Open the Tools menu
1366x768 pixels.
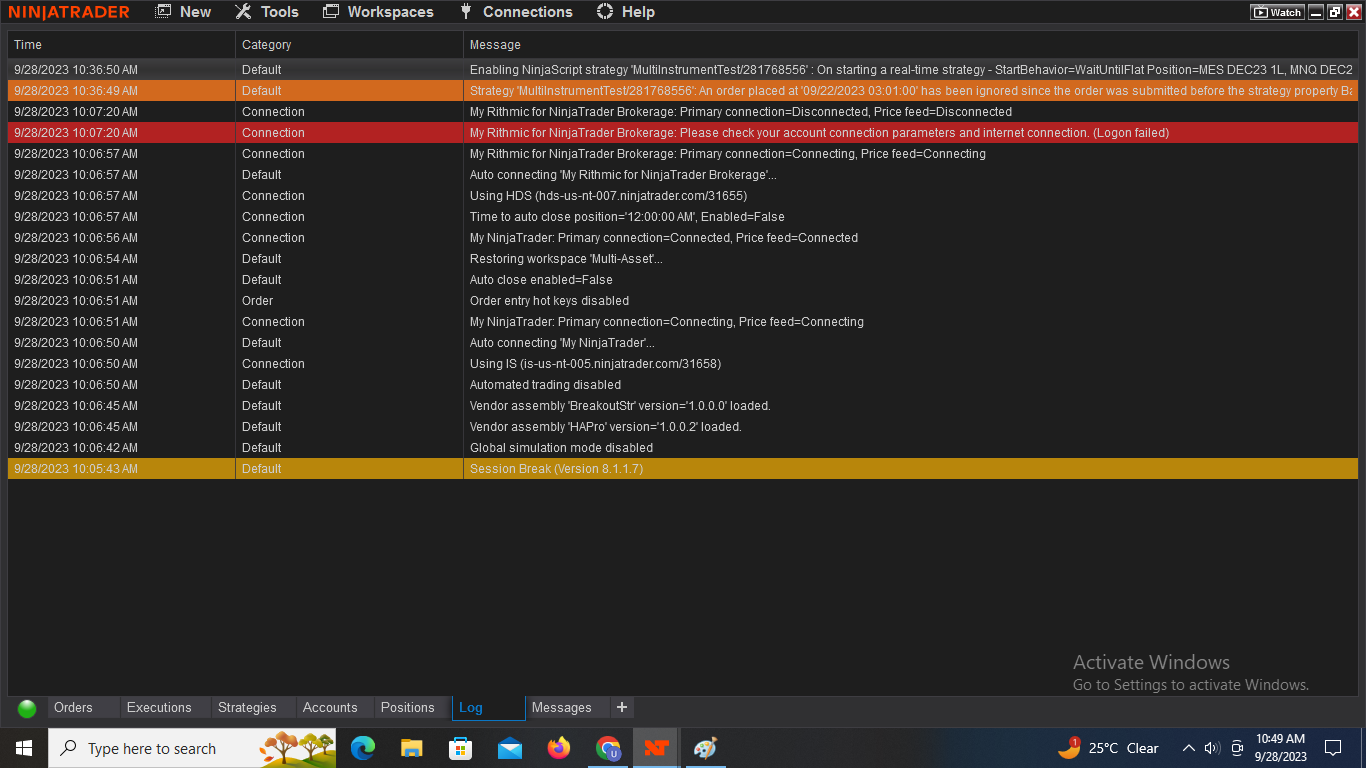[x=267, y=12]
